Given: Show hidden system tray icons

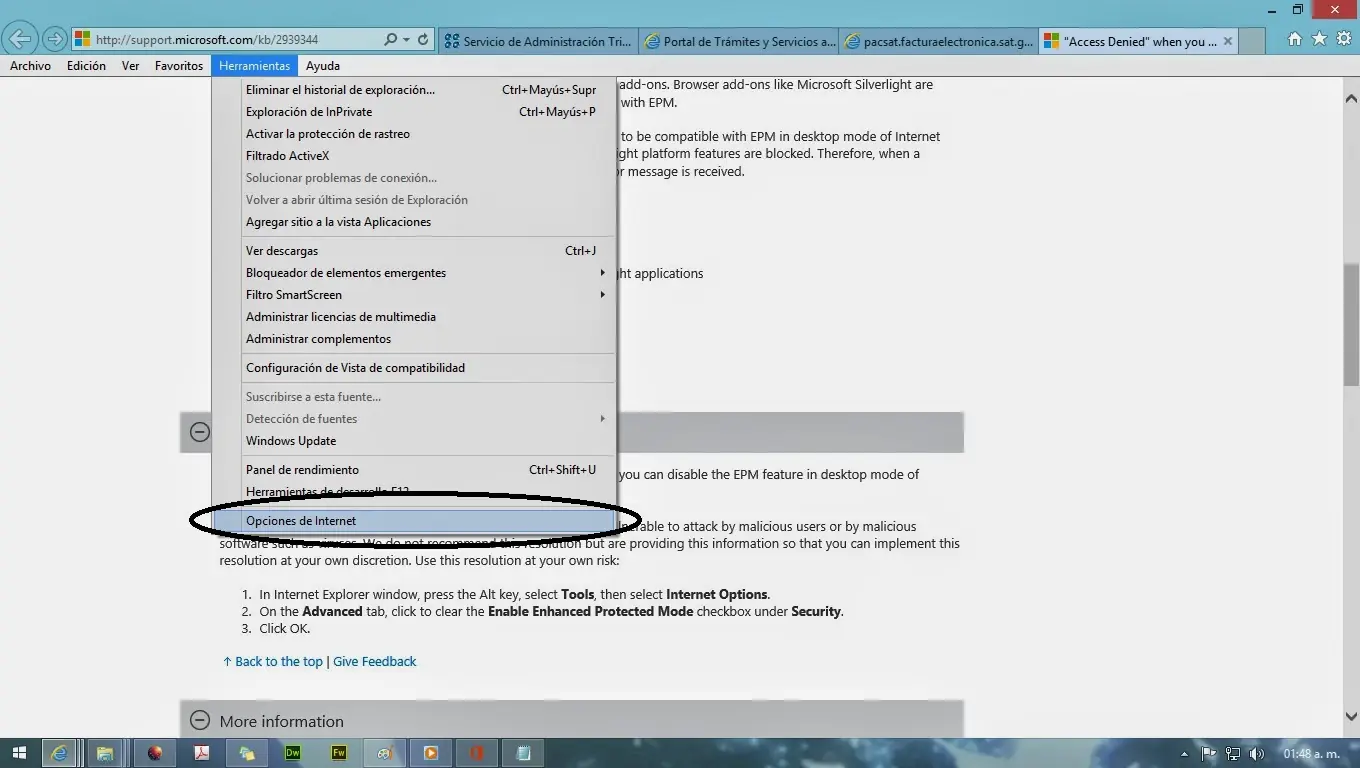Looking at the screenshot, I should pos(1185,754).
